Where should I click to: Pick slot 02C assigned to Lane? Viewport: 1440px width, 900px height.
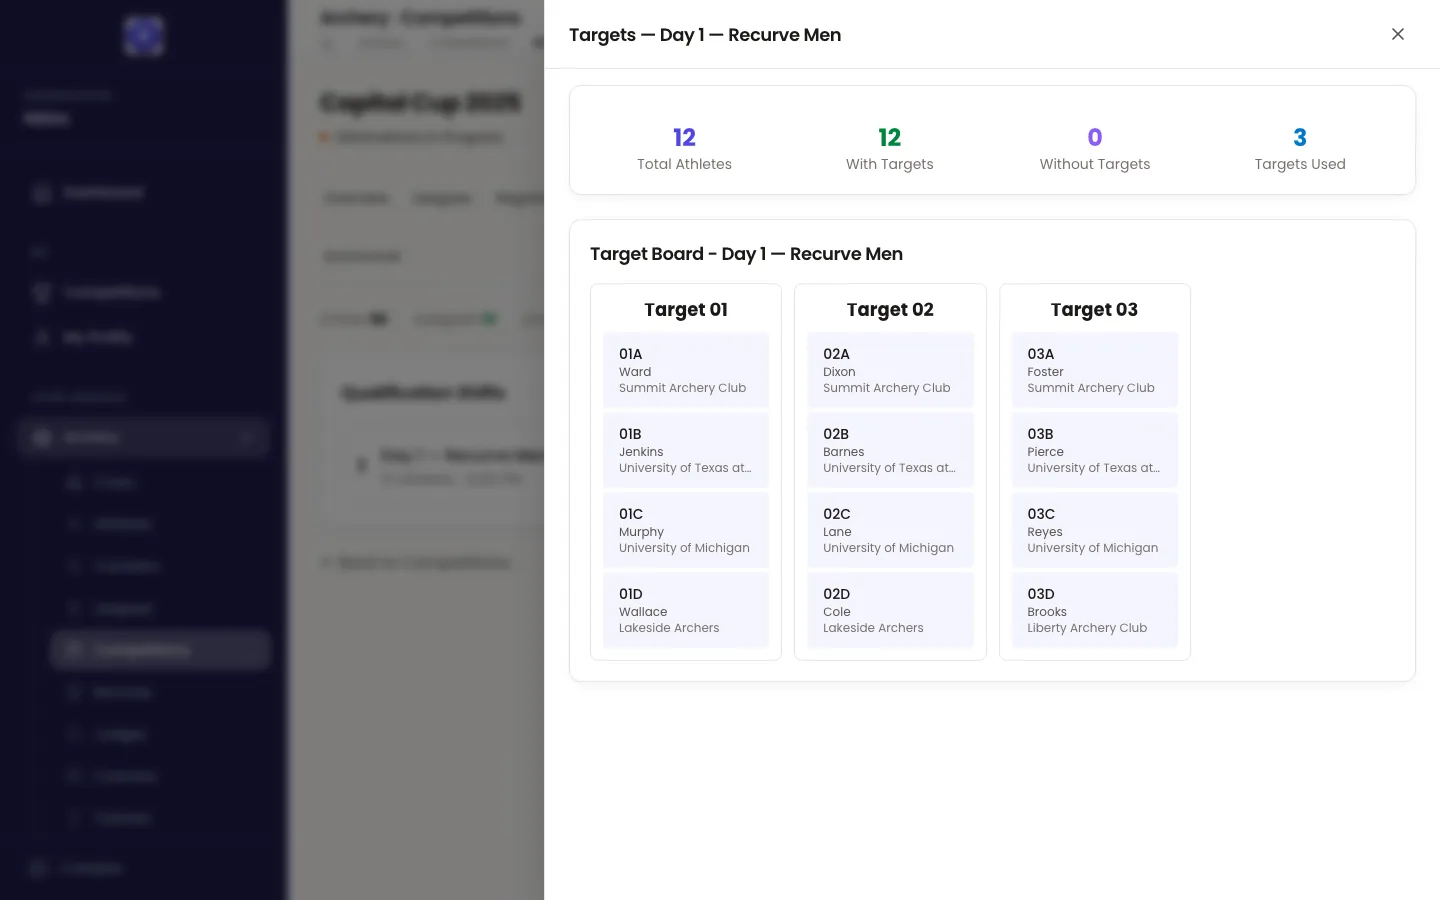[890, 530]
